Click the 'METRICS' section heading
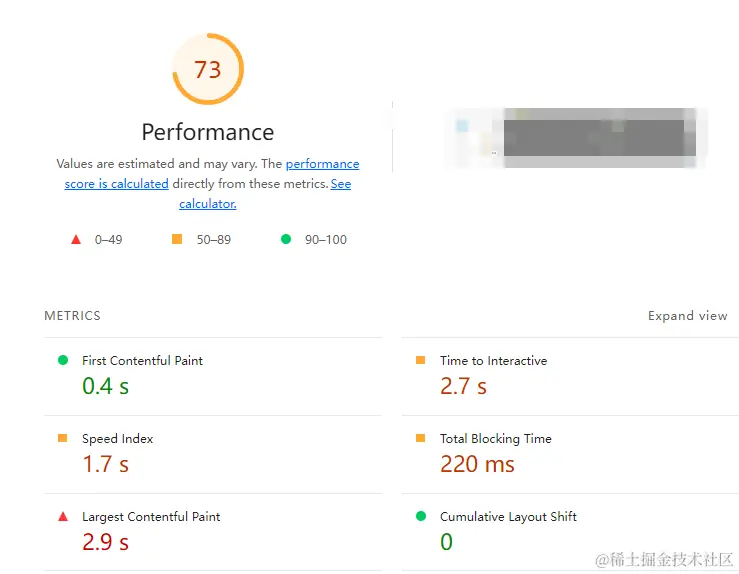Image resolution: width=739 pixels, height=574 pixels. 73,315
